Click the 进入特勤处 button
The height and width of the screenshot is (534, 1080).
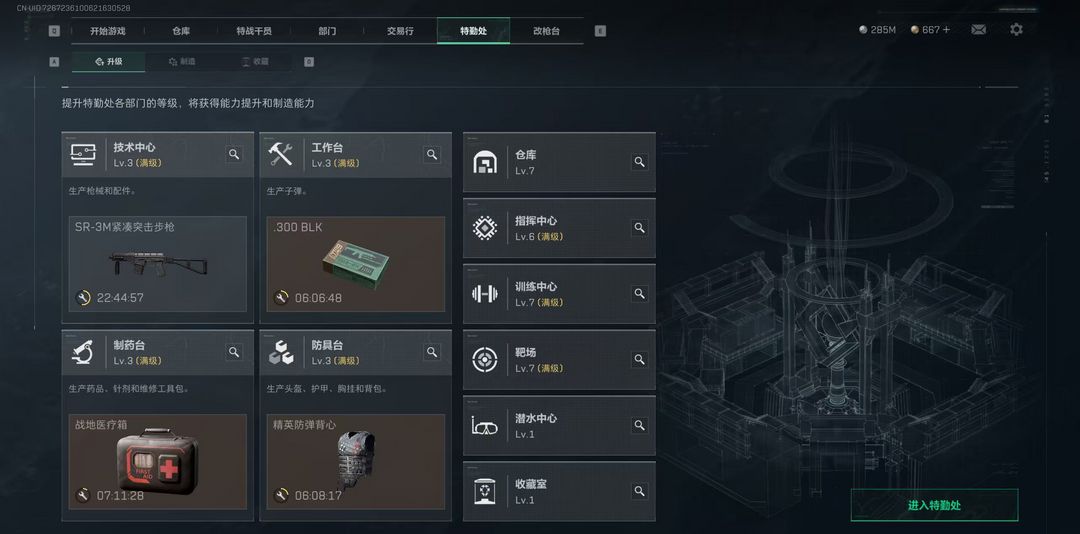coord(934,505)
